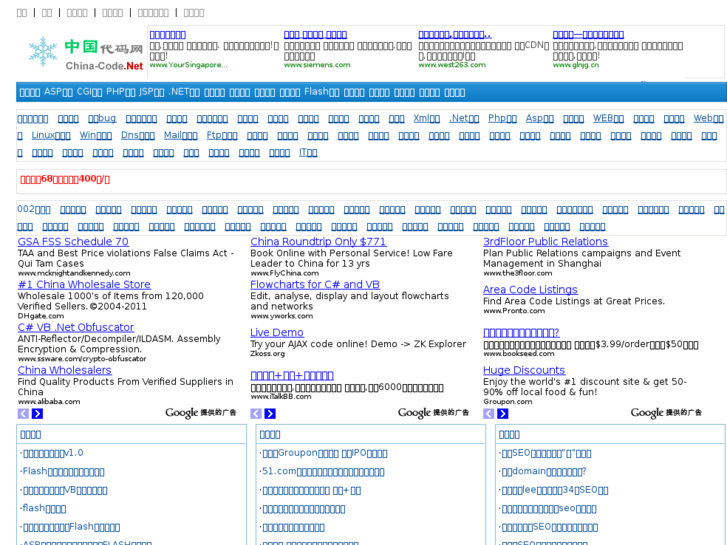
Task: Click the www.the3floor.com ad URL
Action: tap(517, 273)
